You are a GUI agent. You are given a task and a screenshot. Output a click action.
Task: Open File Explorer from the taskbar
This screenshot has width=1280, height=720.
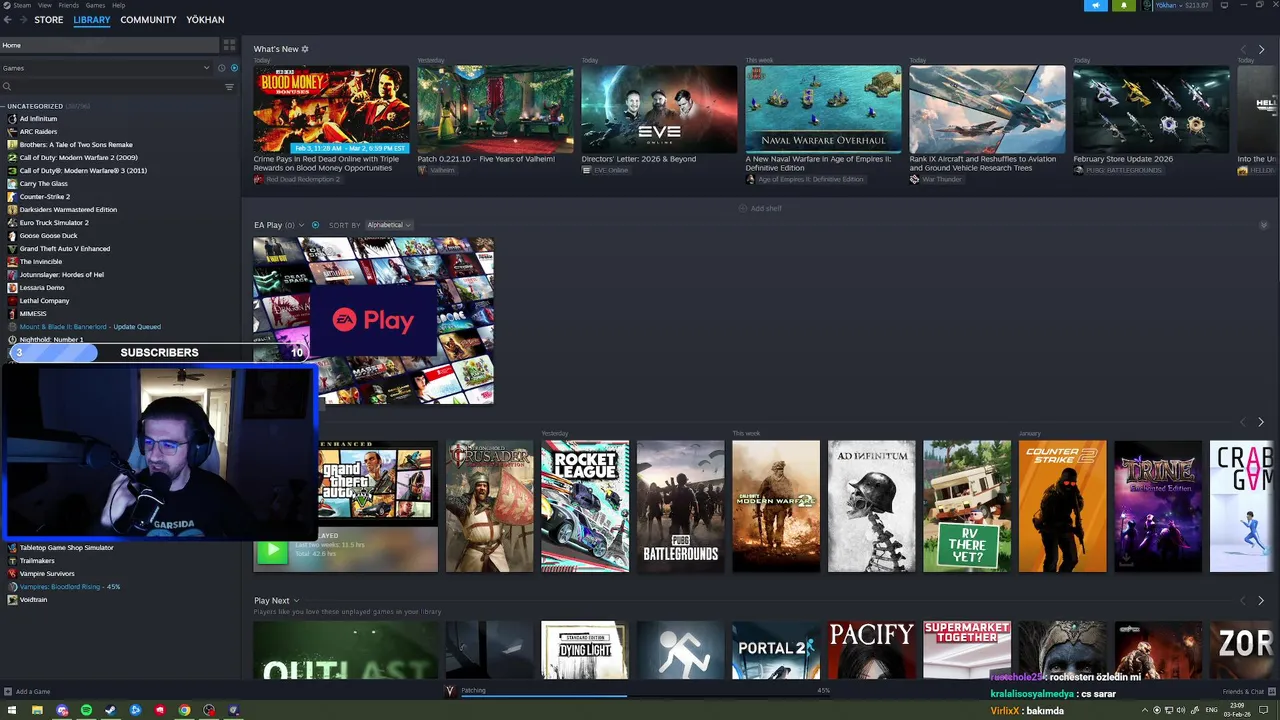pos(37,710)
